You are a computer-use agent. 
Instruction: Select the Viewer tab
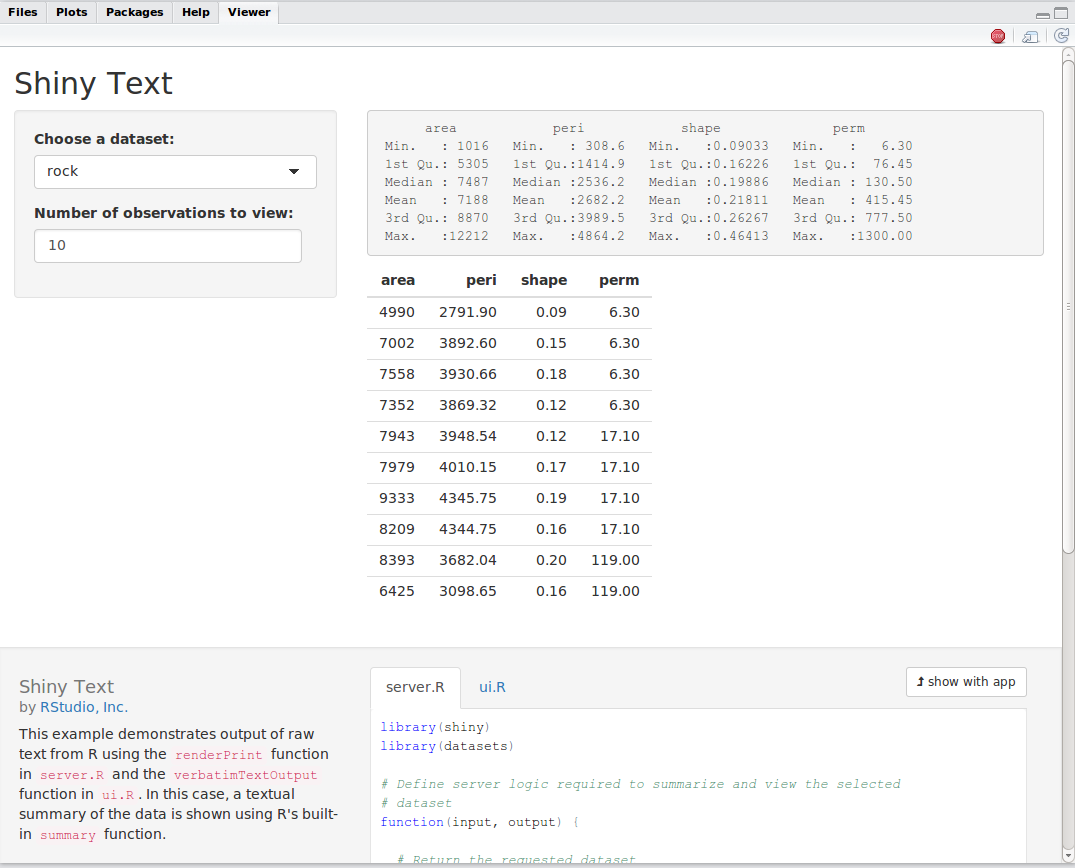tap(249, 12)
